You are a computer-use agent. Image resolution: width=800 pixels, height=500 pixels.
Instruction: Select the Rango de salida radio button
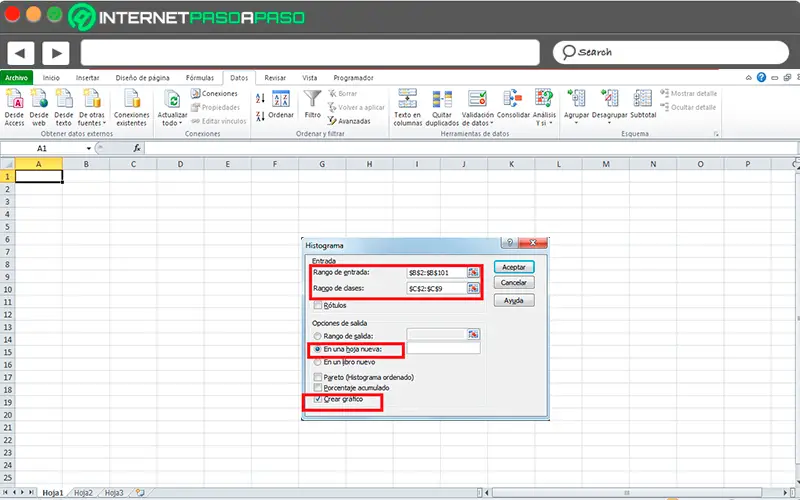[317, 336]
